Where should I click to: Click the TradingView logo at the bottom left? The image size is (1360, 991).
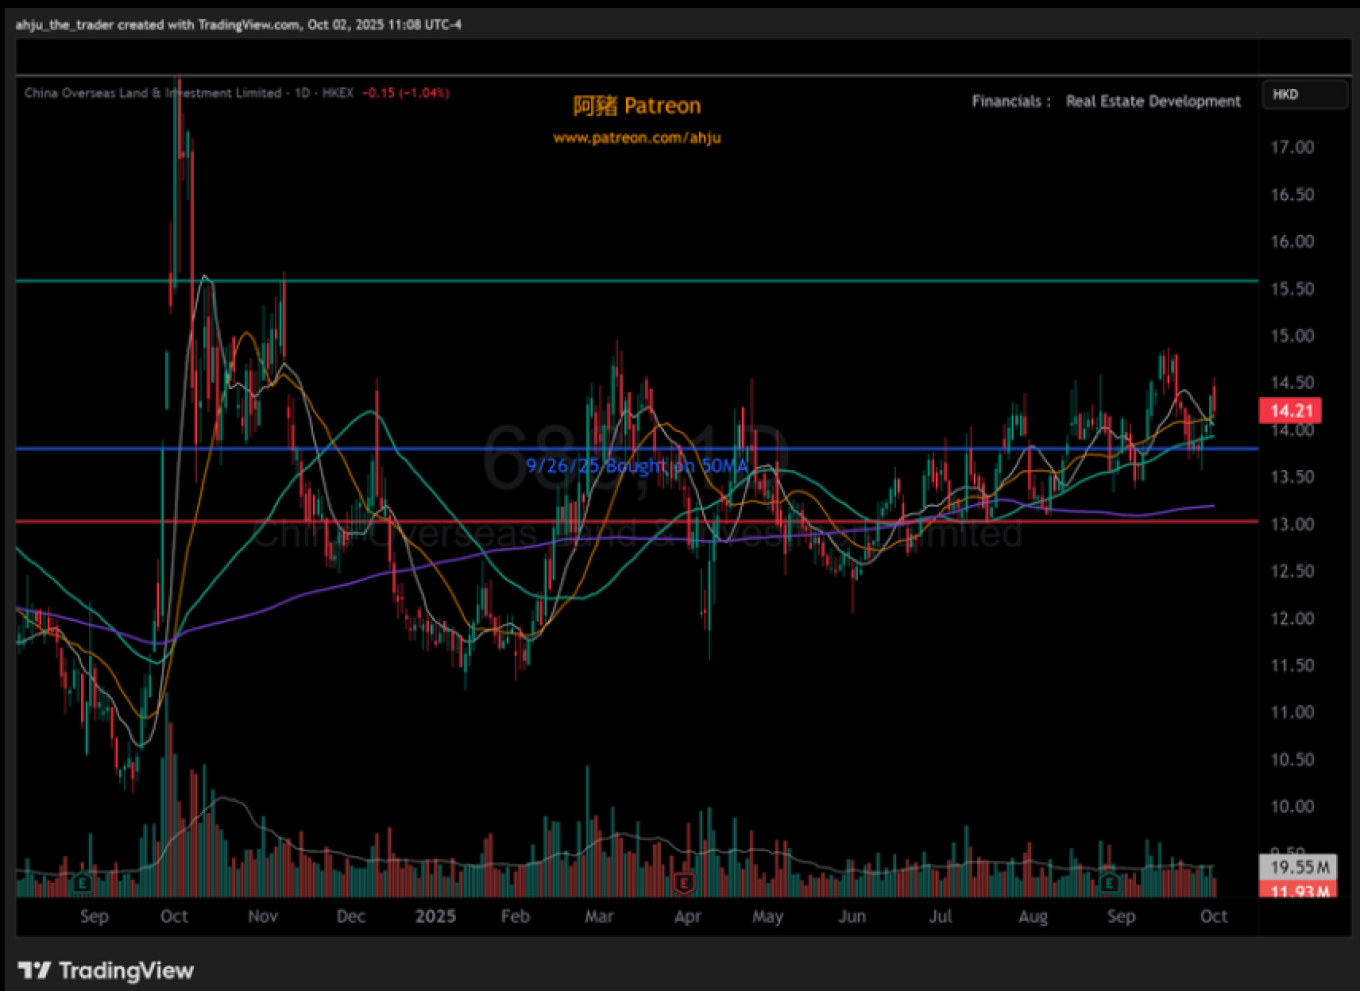pos(106,970)
